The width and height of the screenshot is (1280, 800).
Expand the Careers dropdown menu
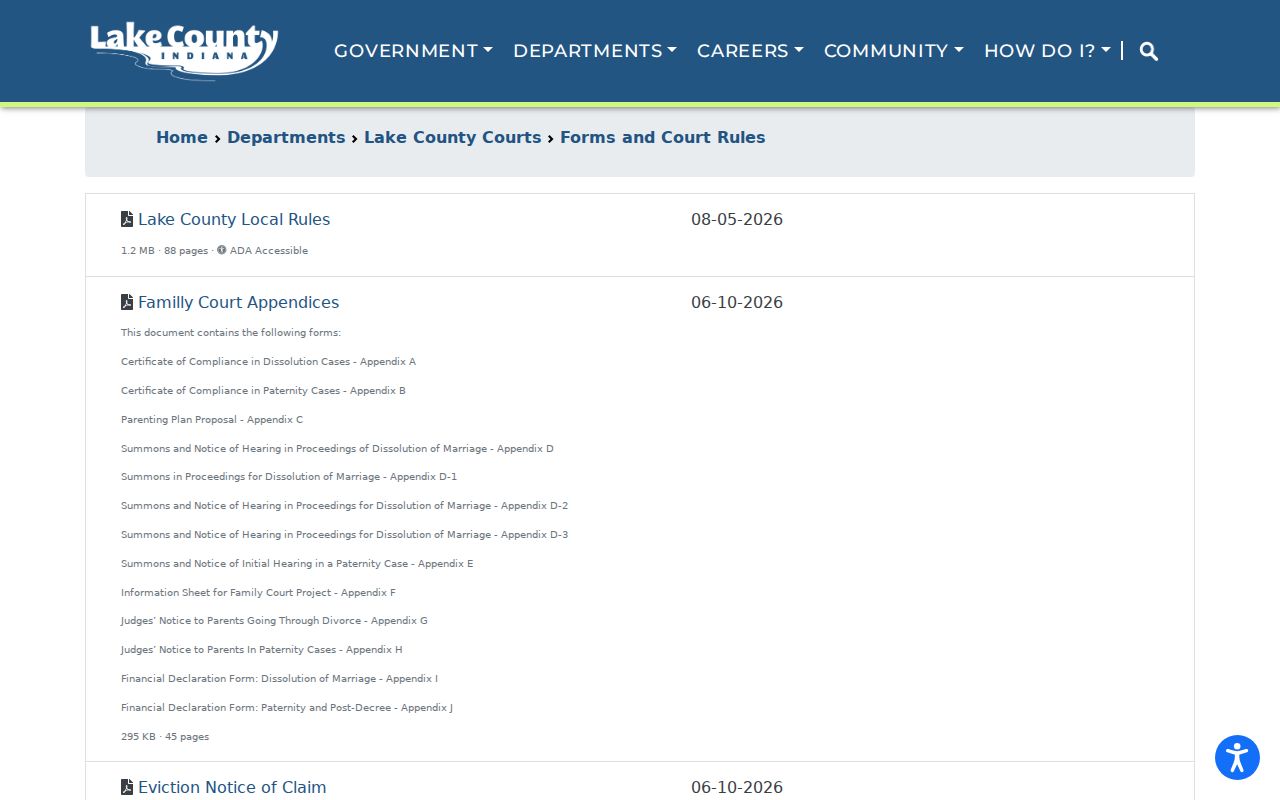click(x=750, y=50)
